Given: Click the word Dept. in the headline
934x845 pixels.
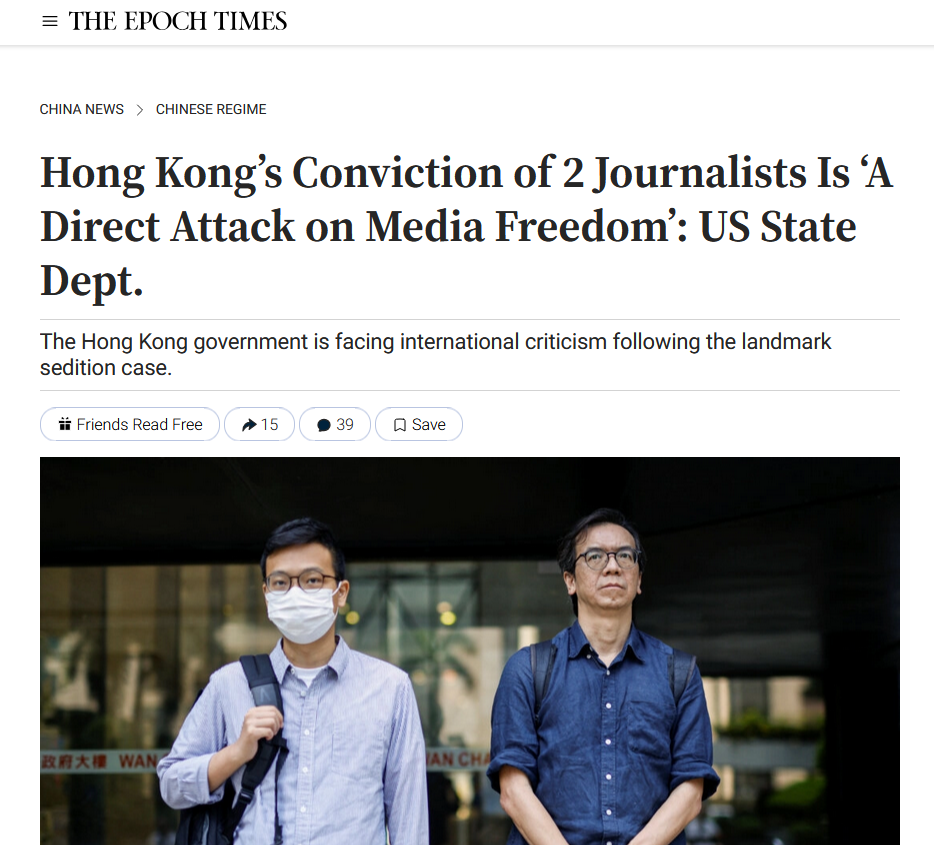Looking at the screenshot, I should coord(92,281).
